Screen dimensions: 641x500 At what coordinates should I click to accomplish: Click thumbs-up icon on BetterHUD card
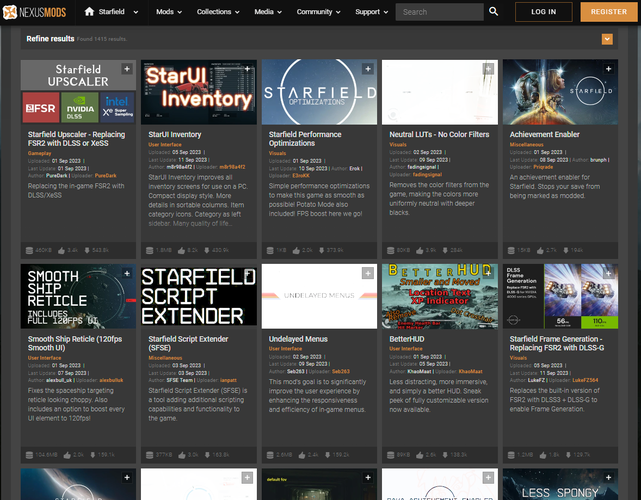click(420, 455)
